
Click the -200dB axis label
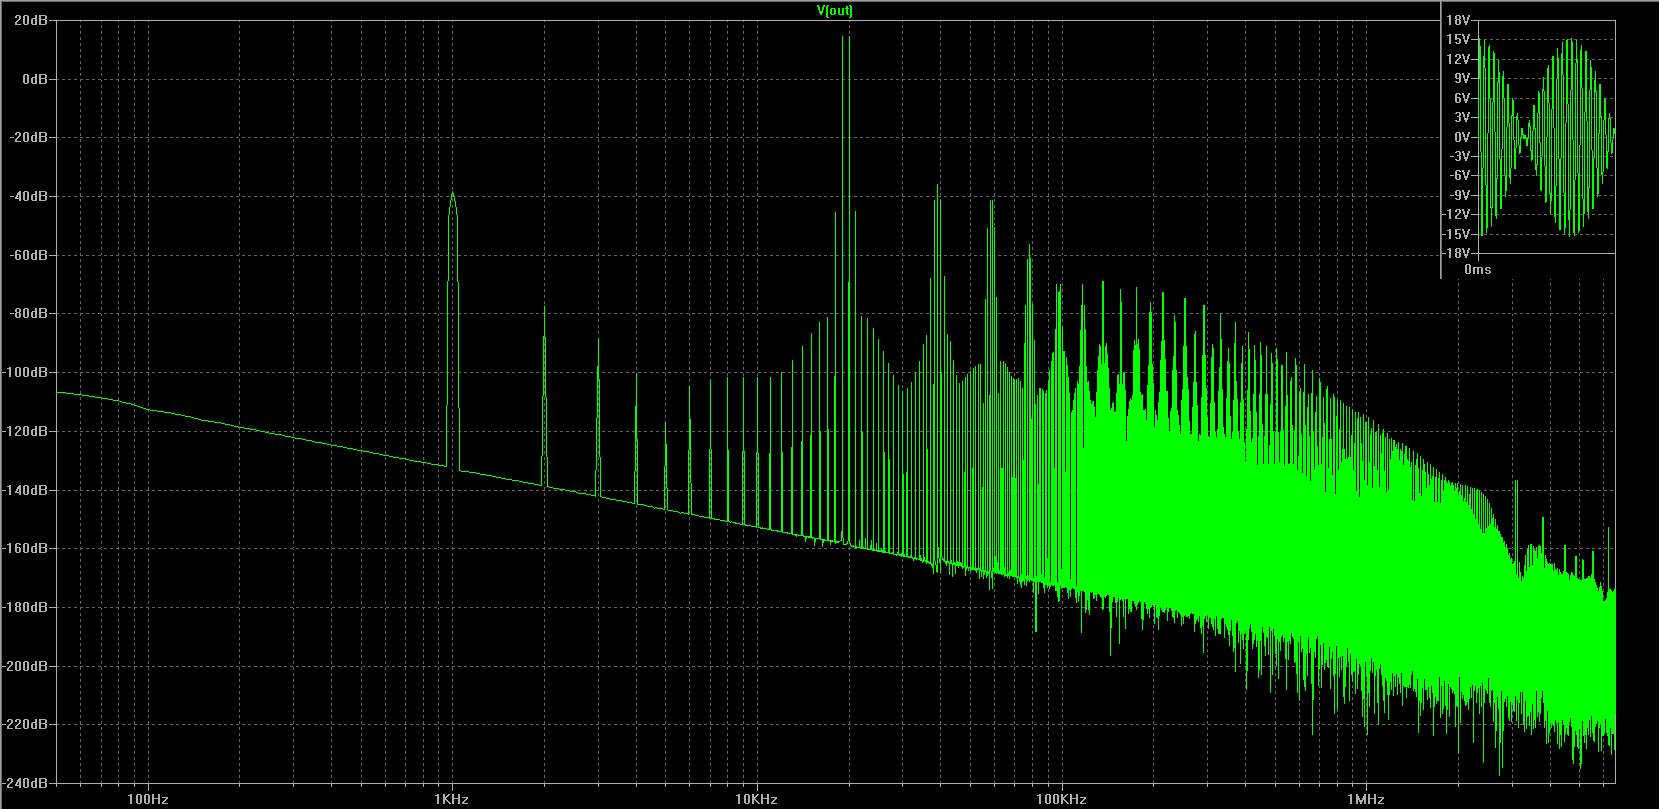point(26,666)
